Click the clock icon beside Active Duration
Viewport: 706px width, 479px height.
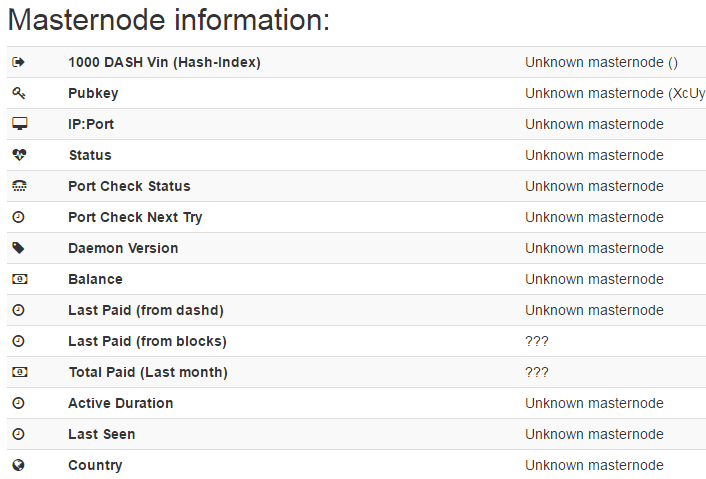click(x=18, y=403)
